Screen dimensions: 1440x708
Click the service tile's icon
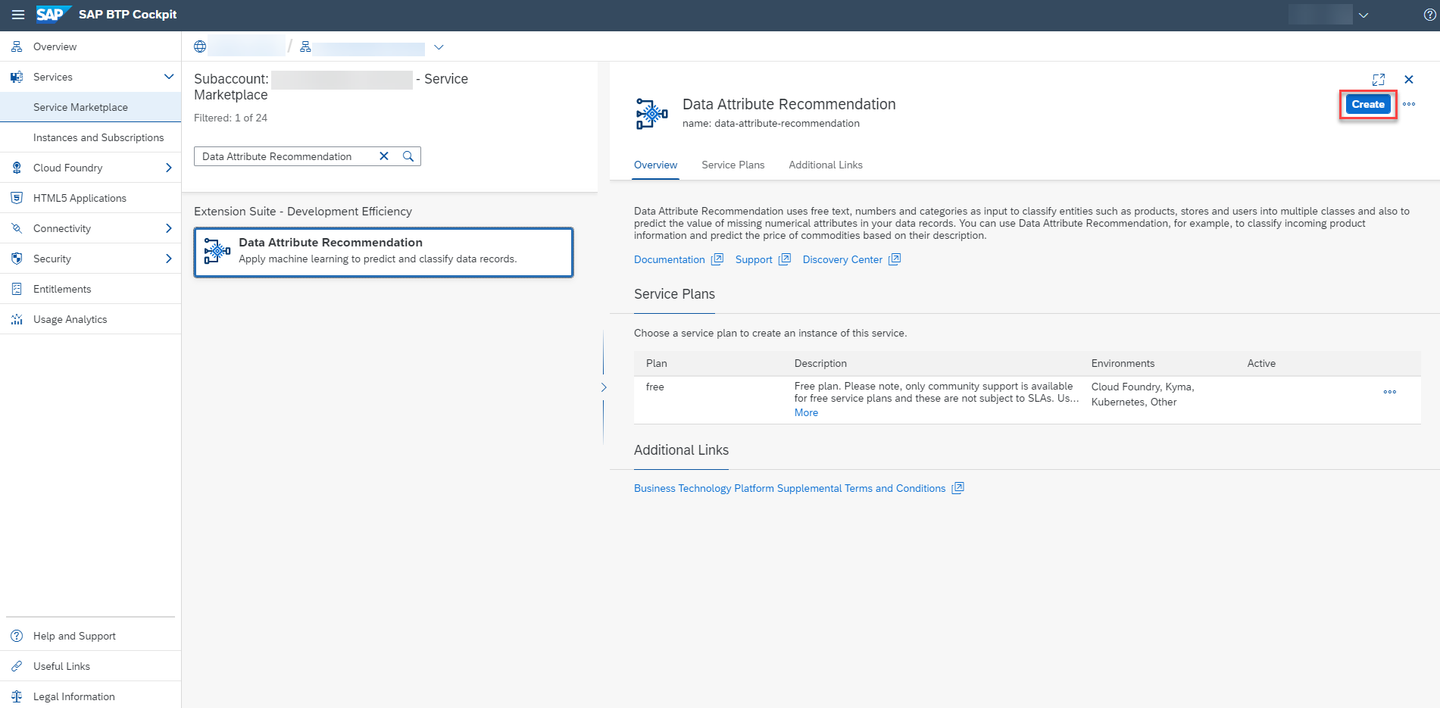click(x=217, y=251)
